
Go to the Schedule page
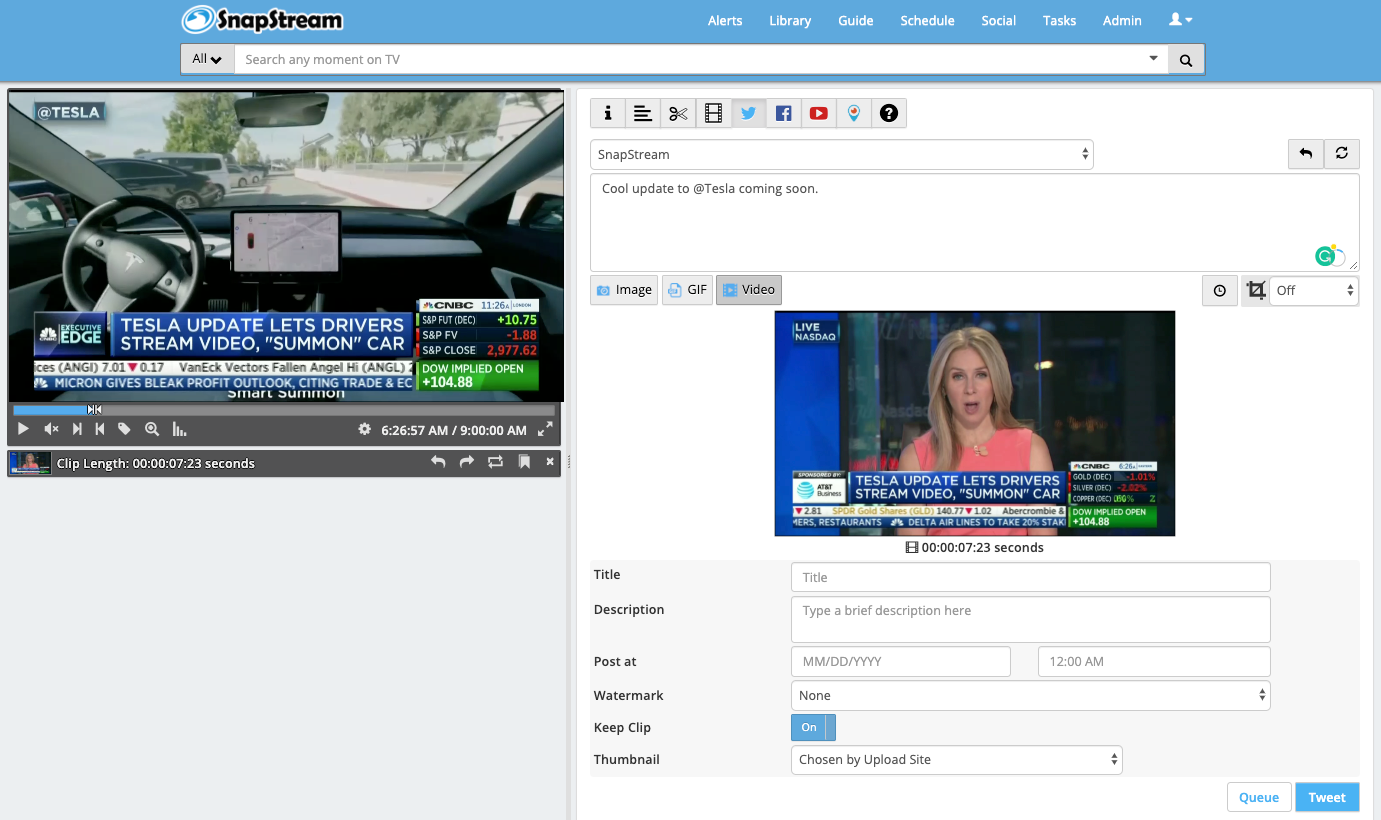pyautogui.click(x=927, y=20)
